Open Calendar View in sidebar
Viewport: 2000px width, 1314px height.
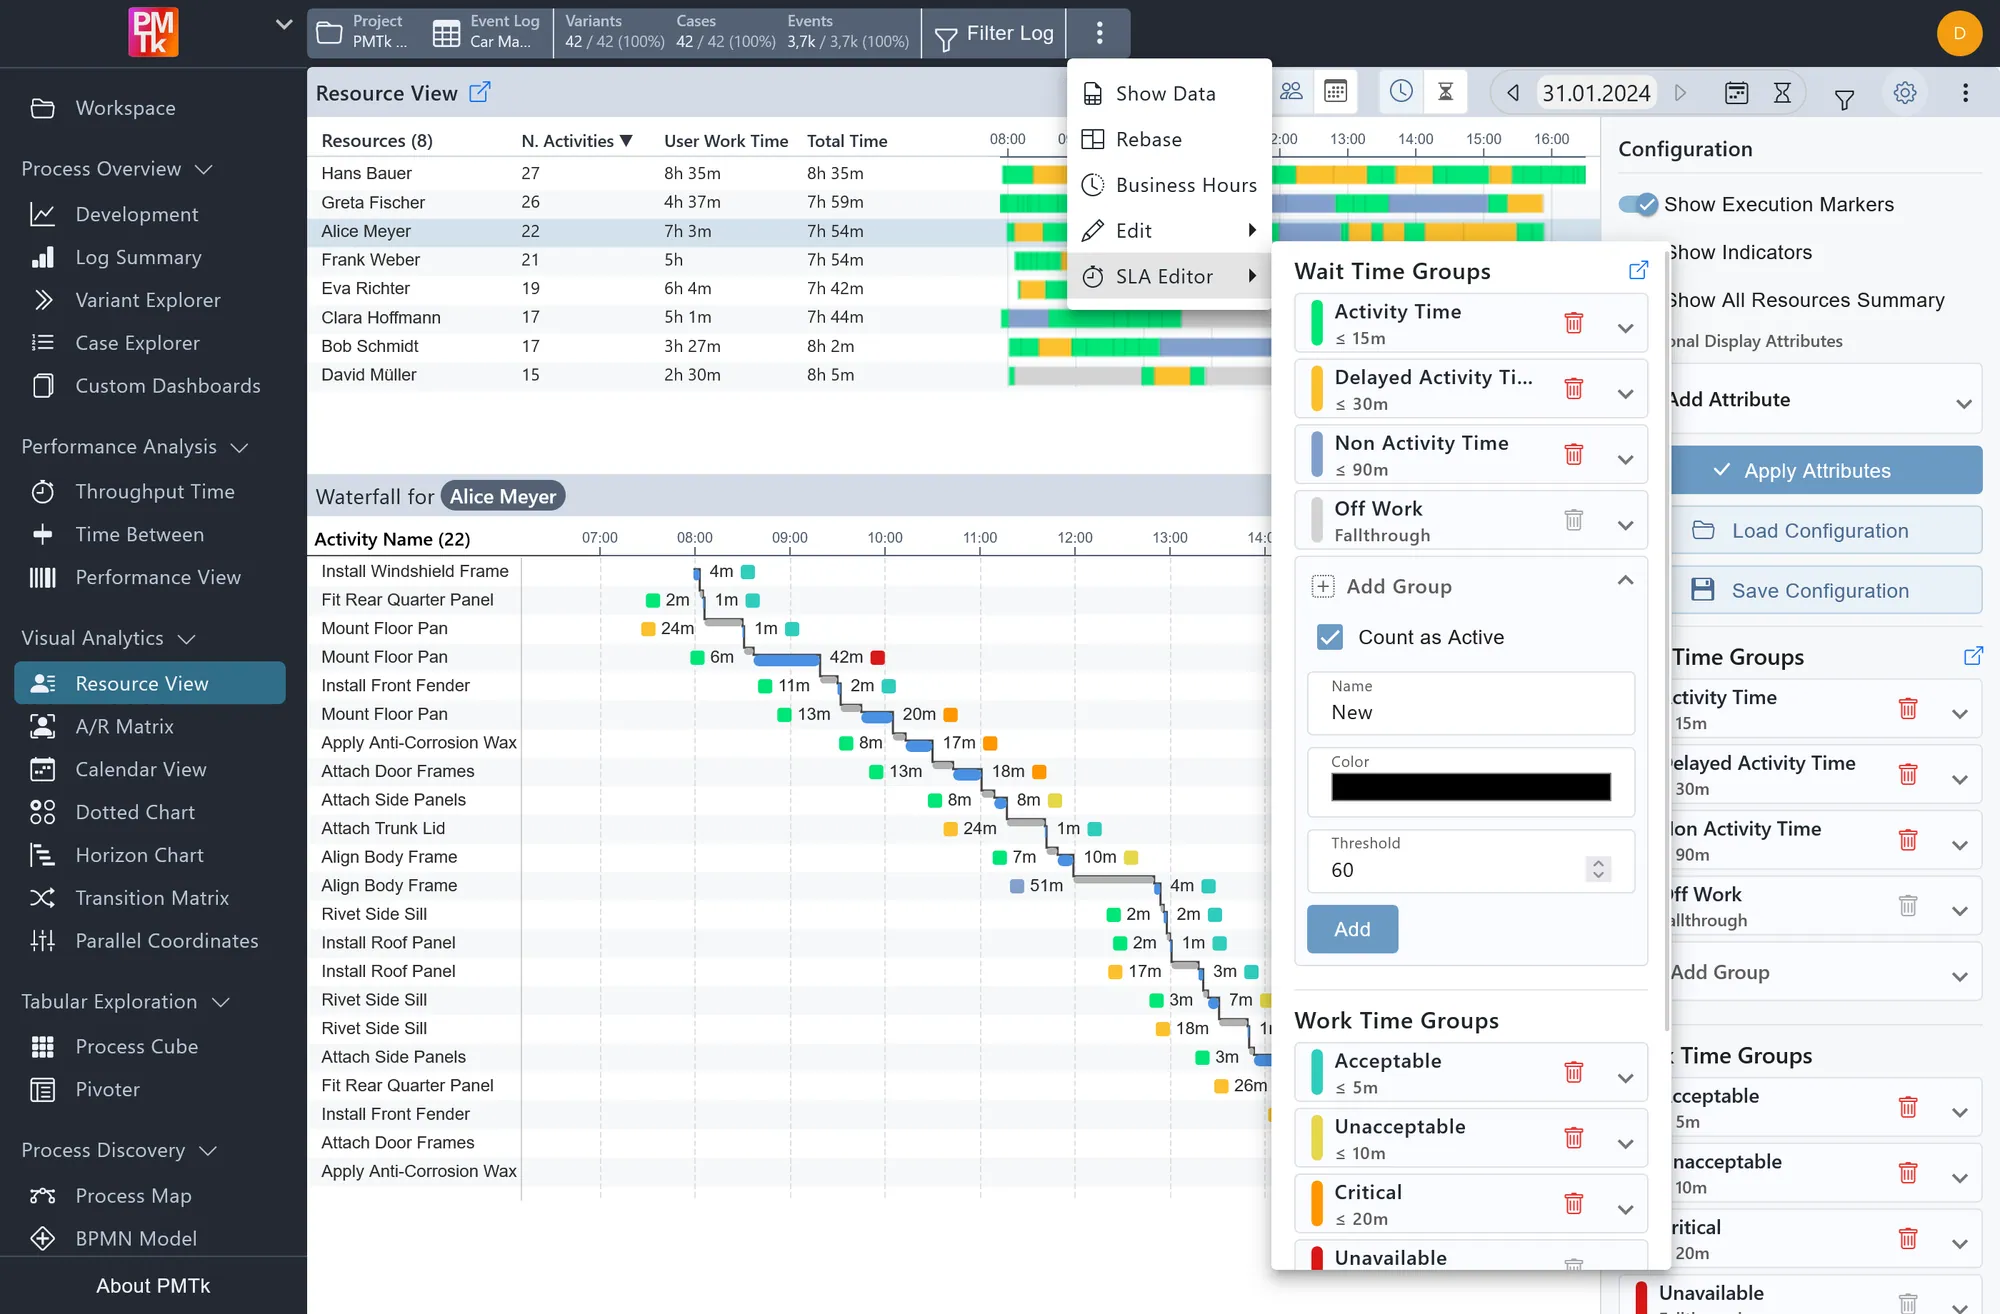pyautogui.click(x=150, y=769)
